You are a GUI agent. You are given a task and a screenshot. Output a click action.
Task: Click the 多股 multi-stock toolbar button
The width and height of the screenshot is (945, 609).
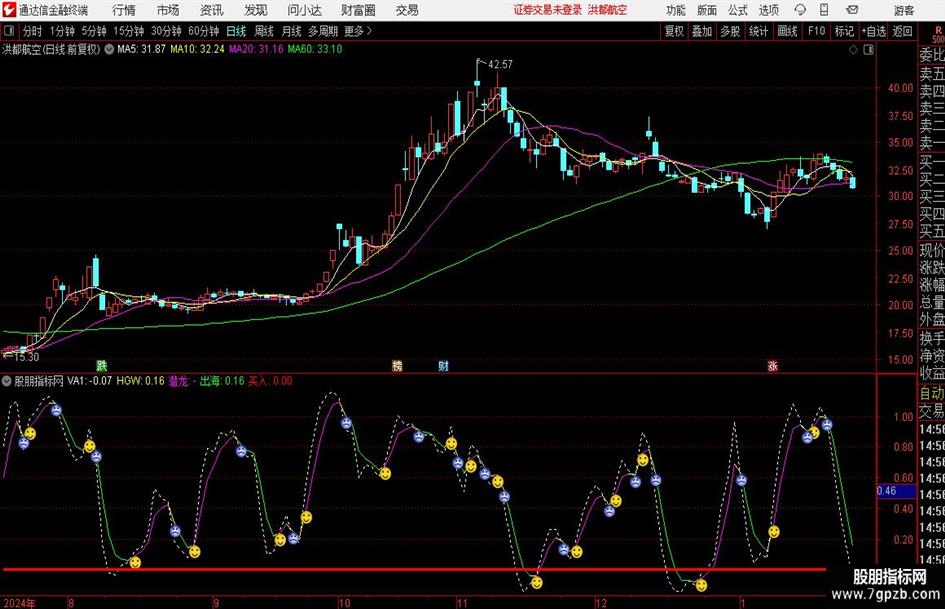coord(730,31)
